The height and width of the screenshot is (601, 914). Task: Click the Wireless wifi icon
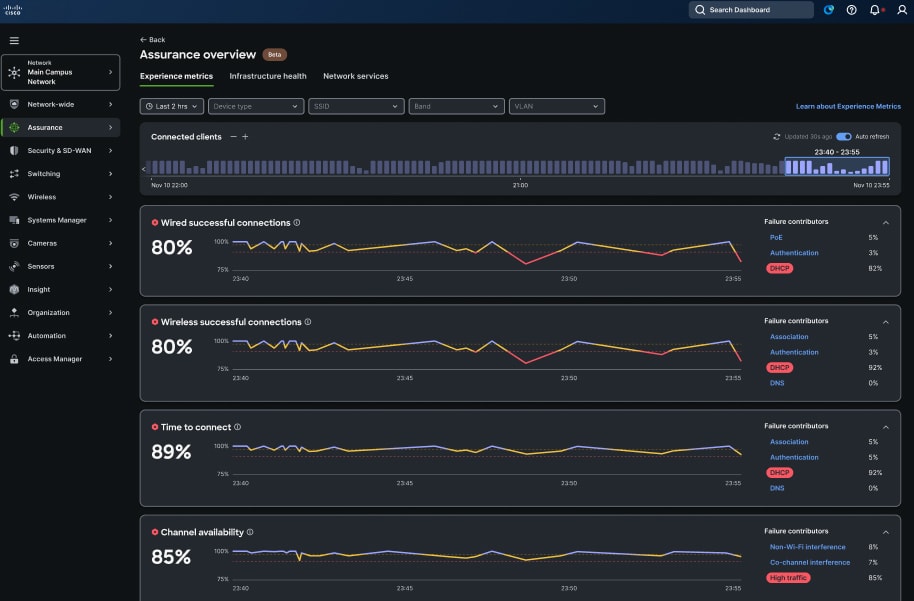14,197
